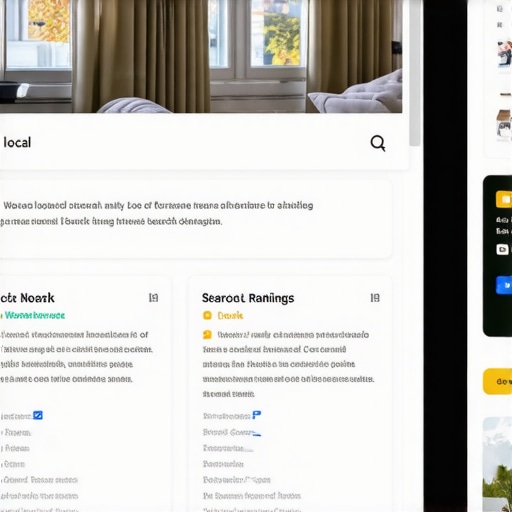Image resolution: width=512 pixels, height=512 pixels.
Task: Open the palm tree thumbnail at bottom right
Action: coord(497,464)
